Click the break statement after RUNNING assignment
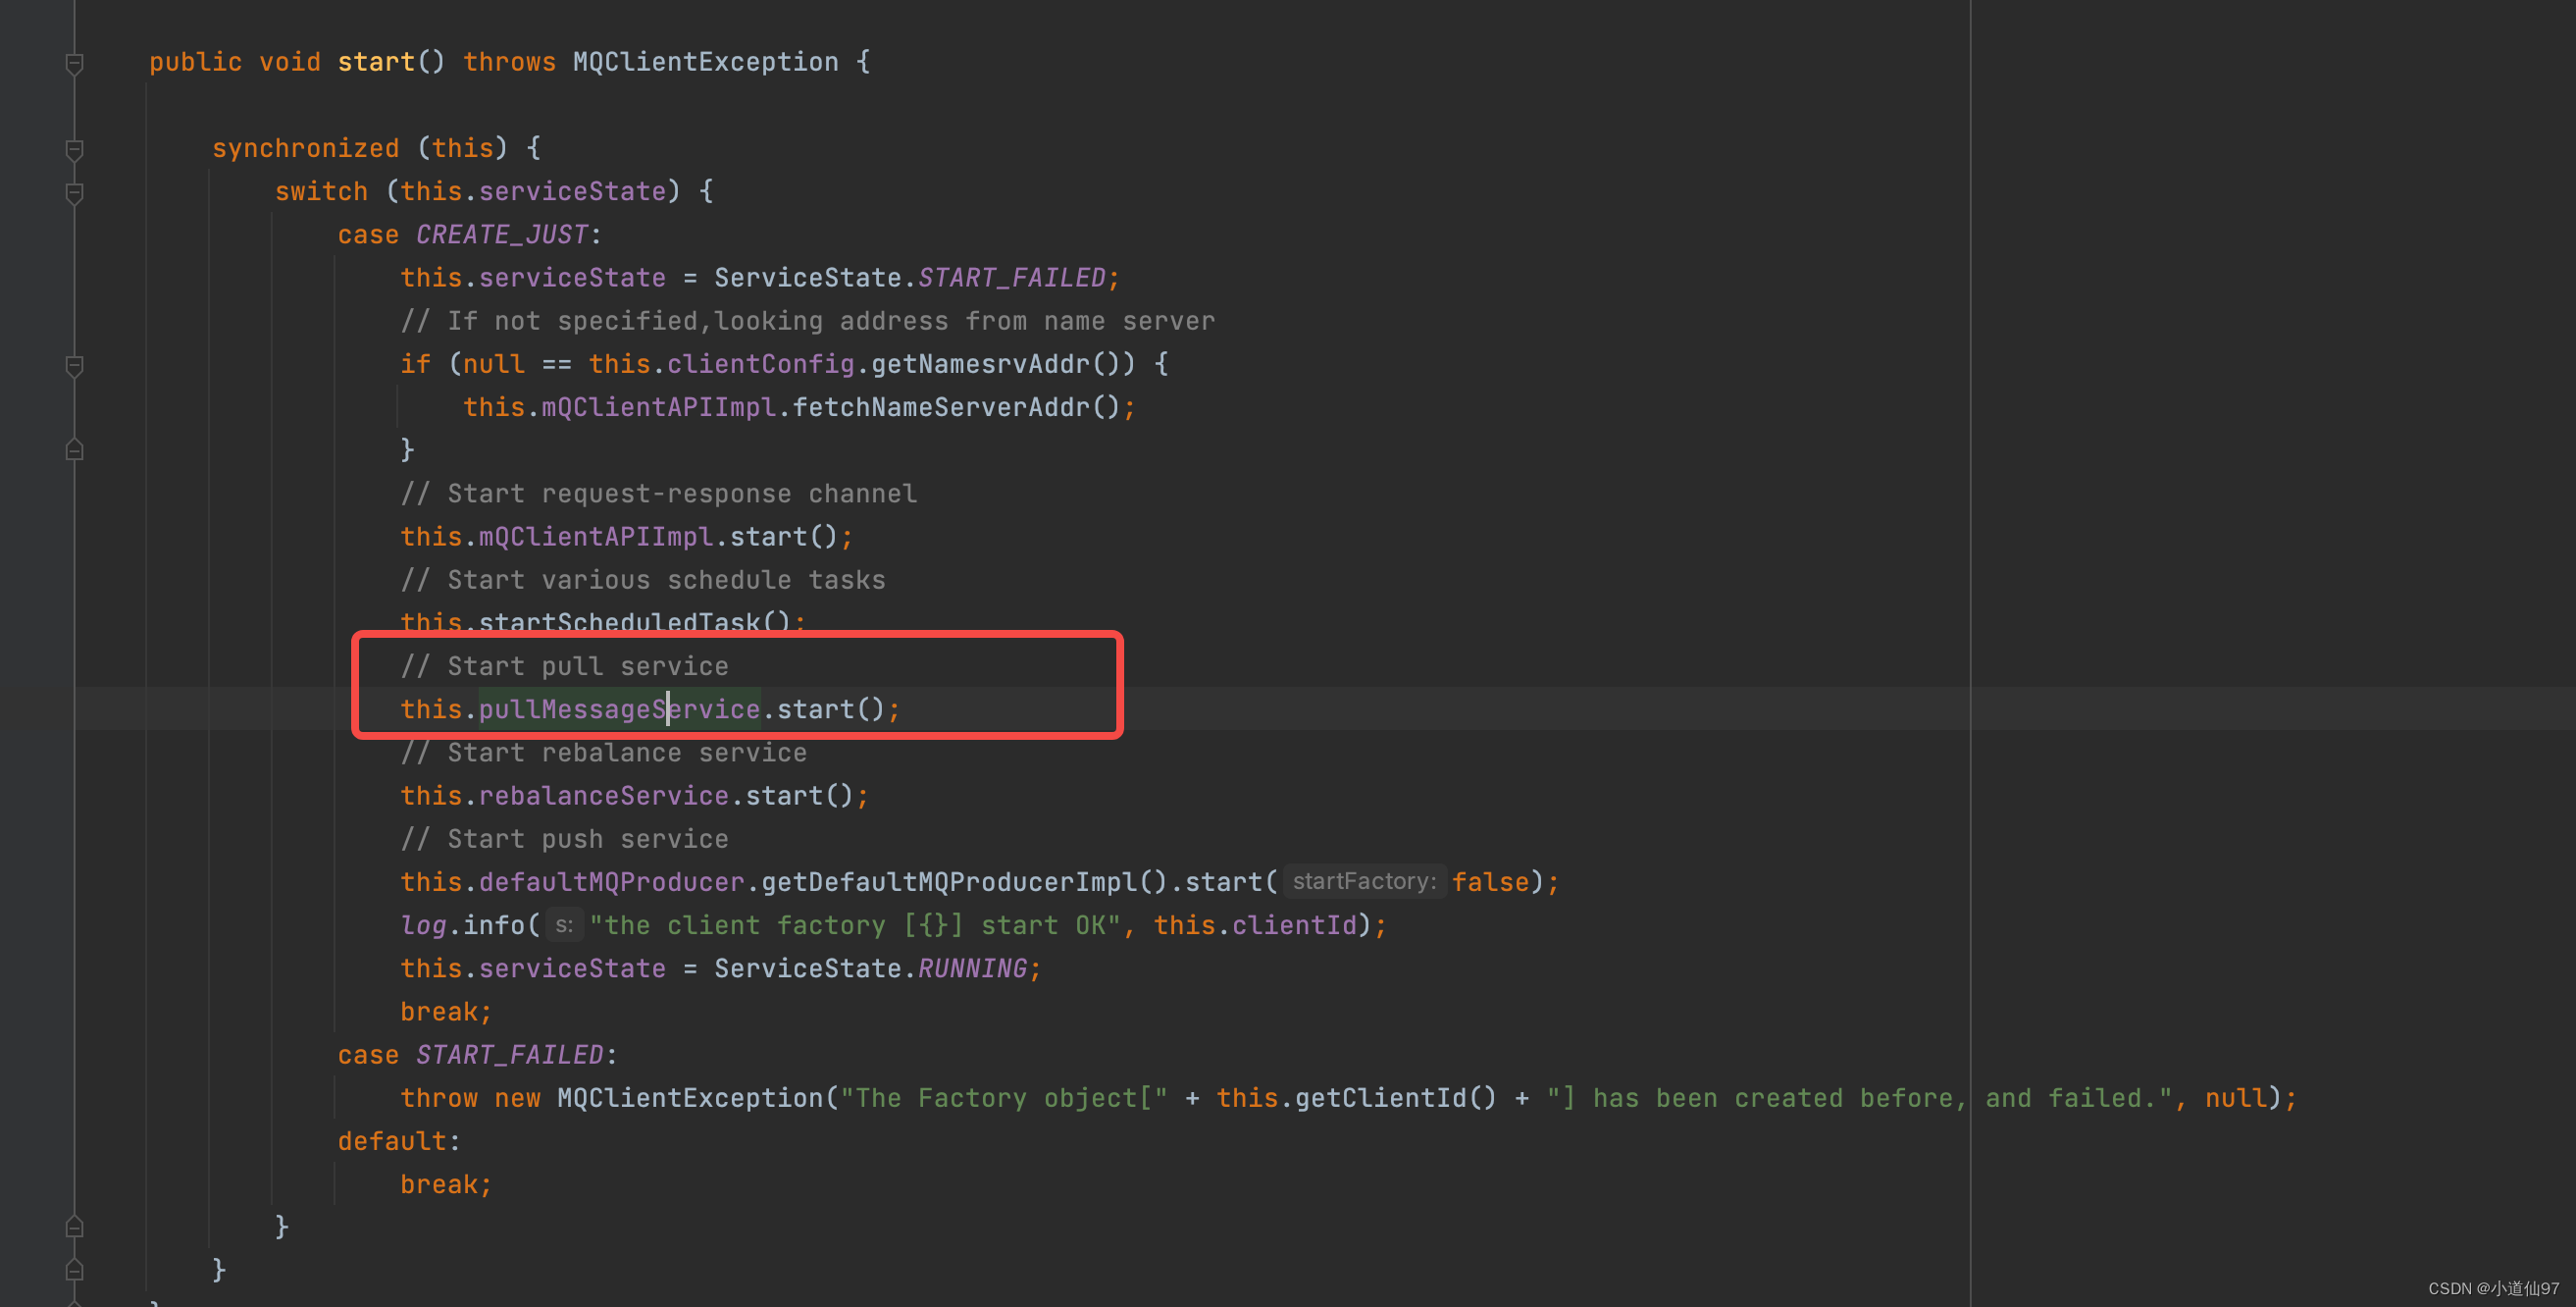This screenshot has width=2576, height=1307. [446, 1011]
